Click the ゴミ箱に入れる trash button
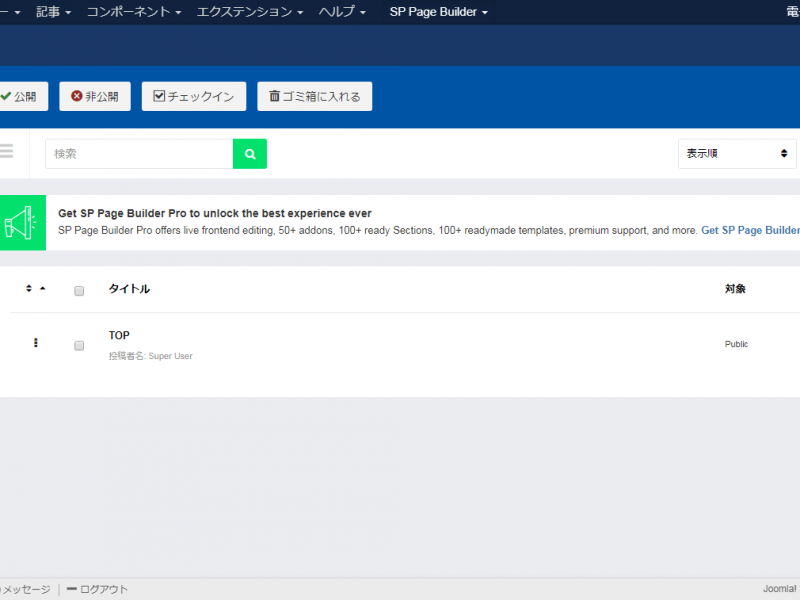800x600 pixels. (315, 96)
